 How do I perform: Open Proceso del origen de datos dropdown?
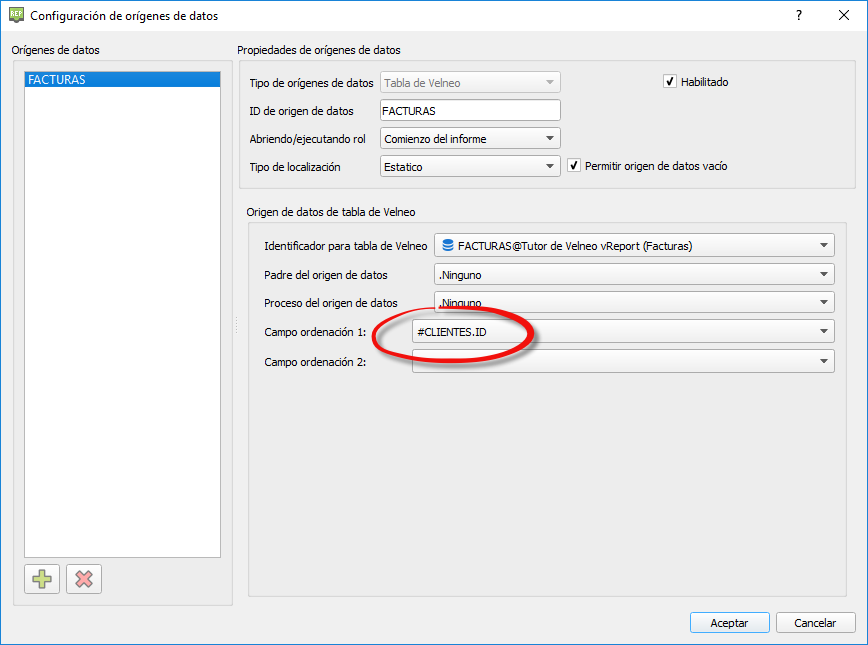[633, 302]
